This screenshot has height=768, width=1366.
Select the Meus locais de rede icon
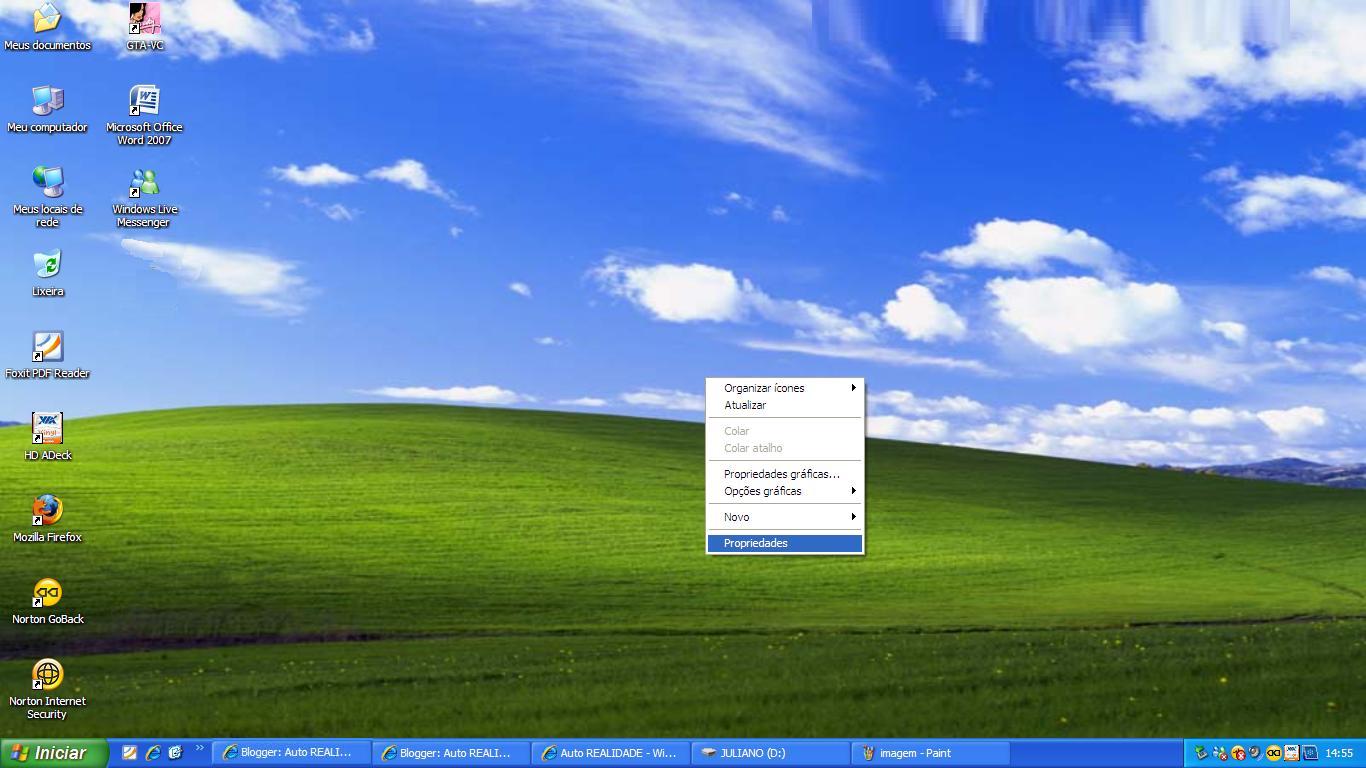click(47, 197)
